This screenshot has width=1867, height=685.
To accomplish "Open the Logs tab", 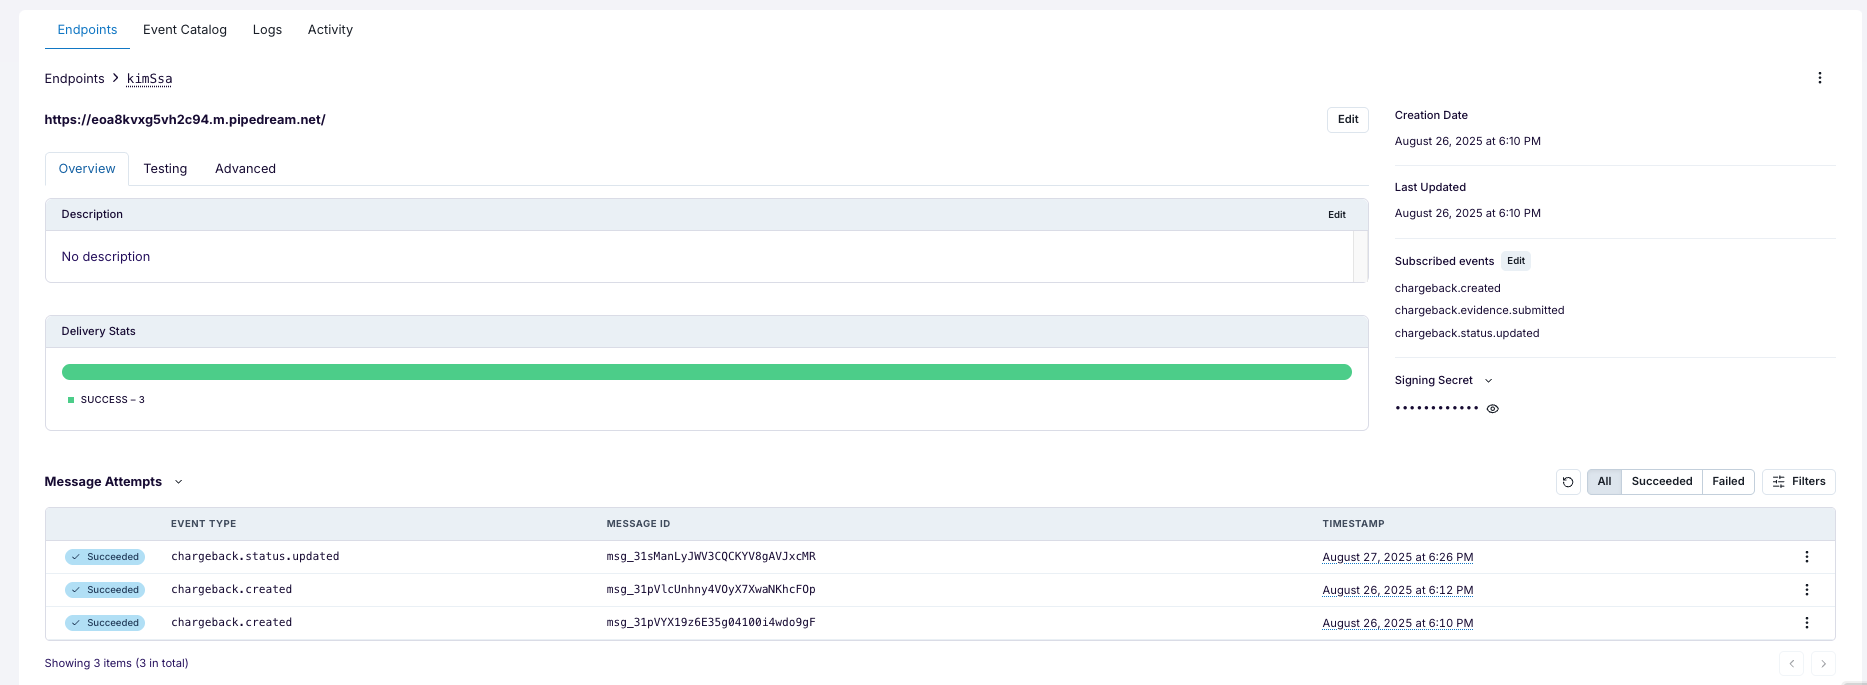I will click(267, 30).
